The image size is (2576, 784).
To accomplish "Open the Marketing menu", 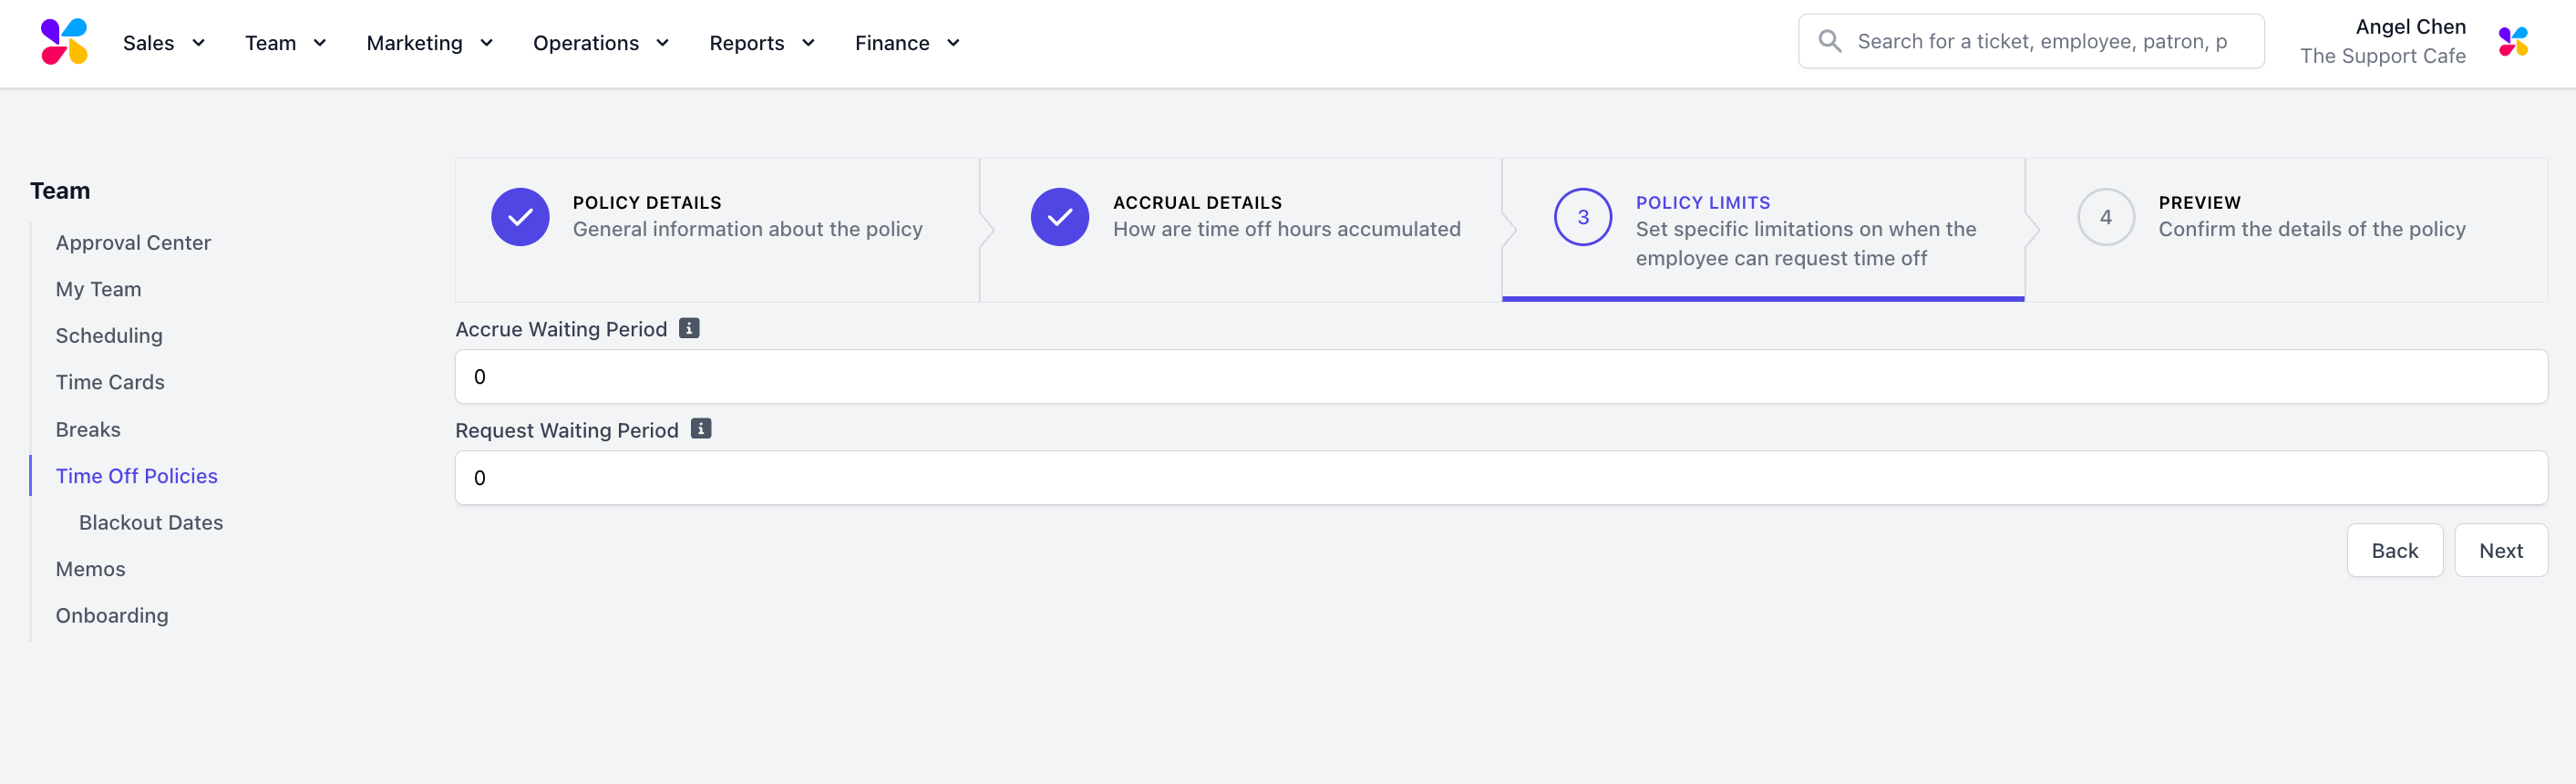I will tap(415, 43).
